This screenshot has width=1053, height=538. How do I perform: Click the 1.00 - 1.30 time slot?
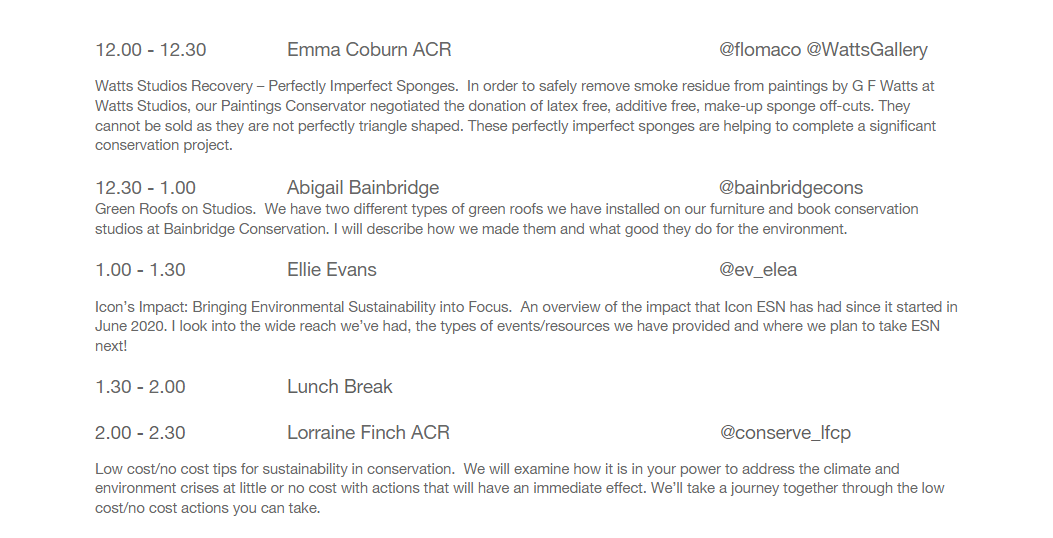140,270
